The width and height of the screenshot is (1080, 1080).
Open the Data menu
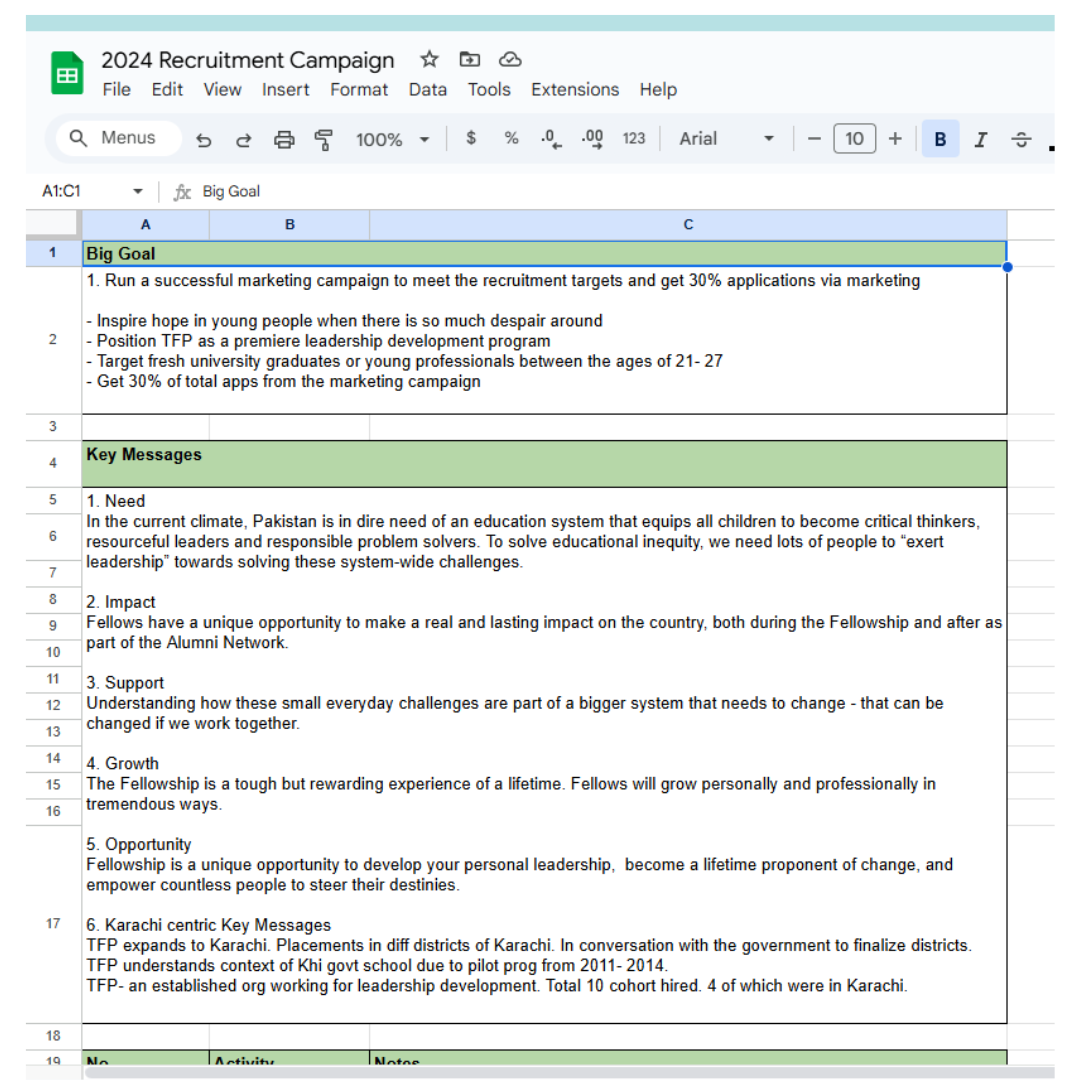coord(428,90)
